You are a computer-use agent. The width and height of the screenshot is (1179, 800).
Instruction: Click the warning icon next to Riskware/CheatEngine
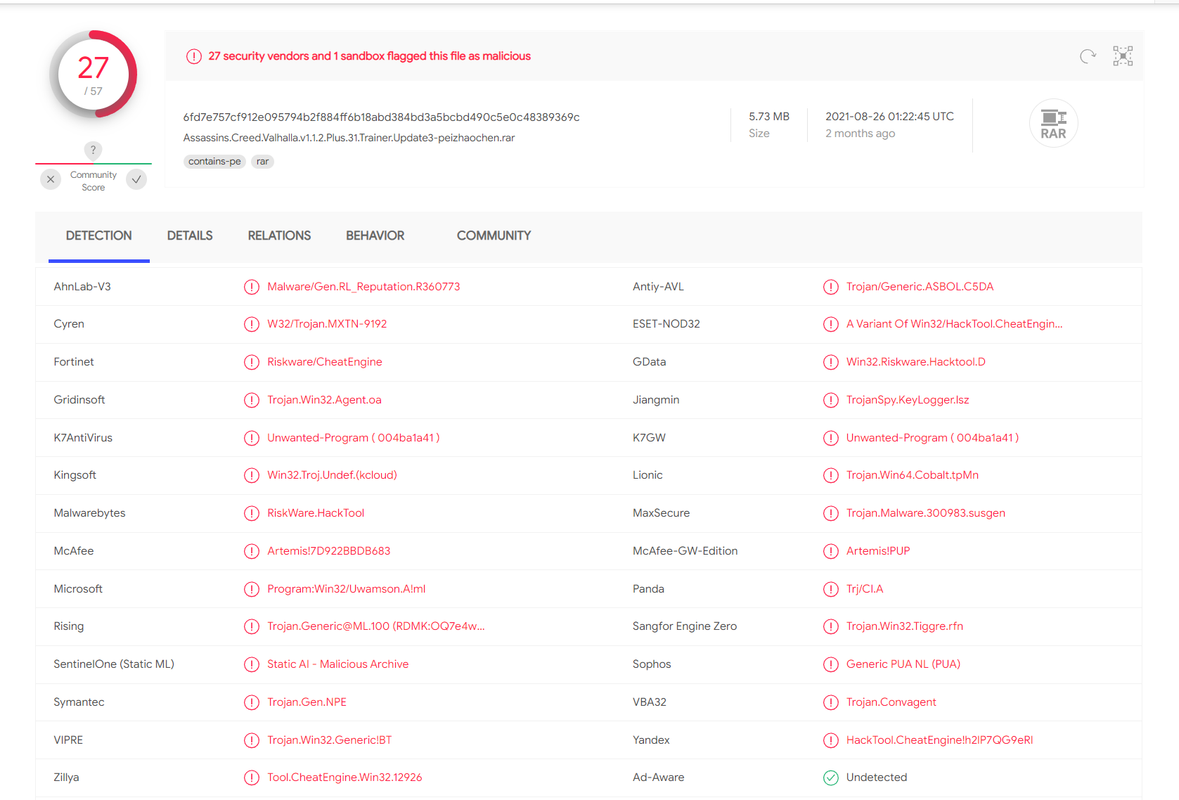pyautogui.click(x=251, y=362)
